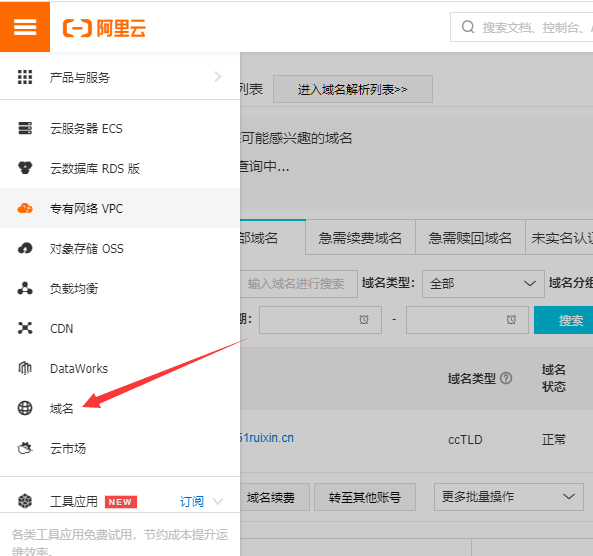This screenshot has height=556, width=593.
Task: Switch to 急需赎回域名 tab
Action: (x=470, y=238)
